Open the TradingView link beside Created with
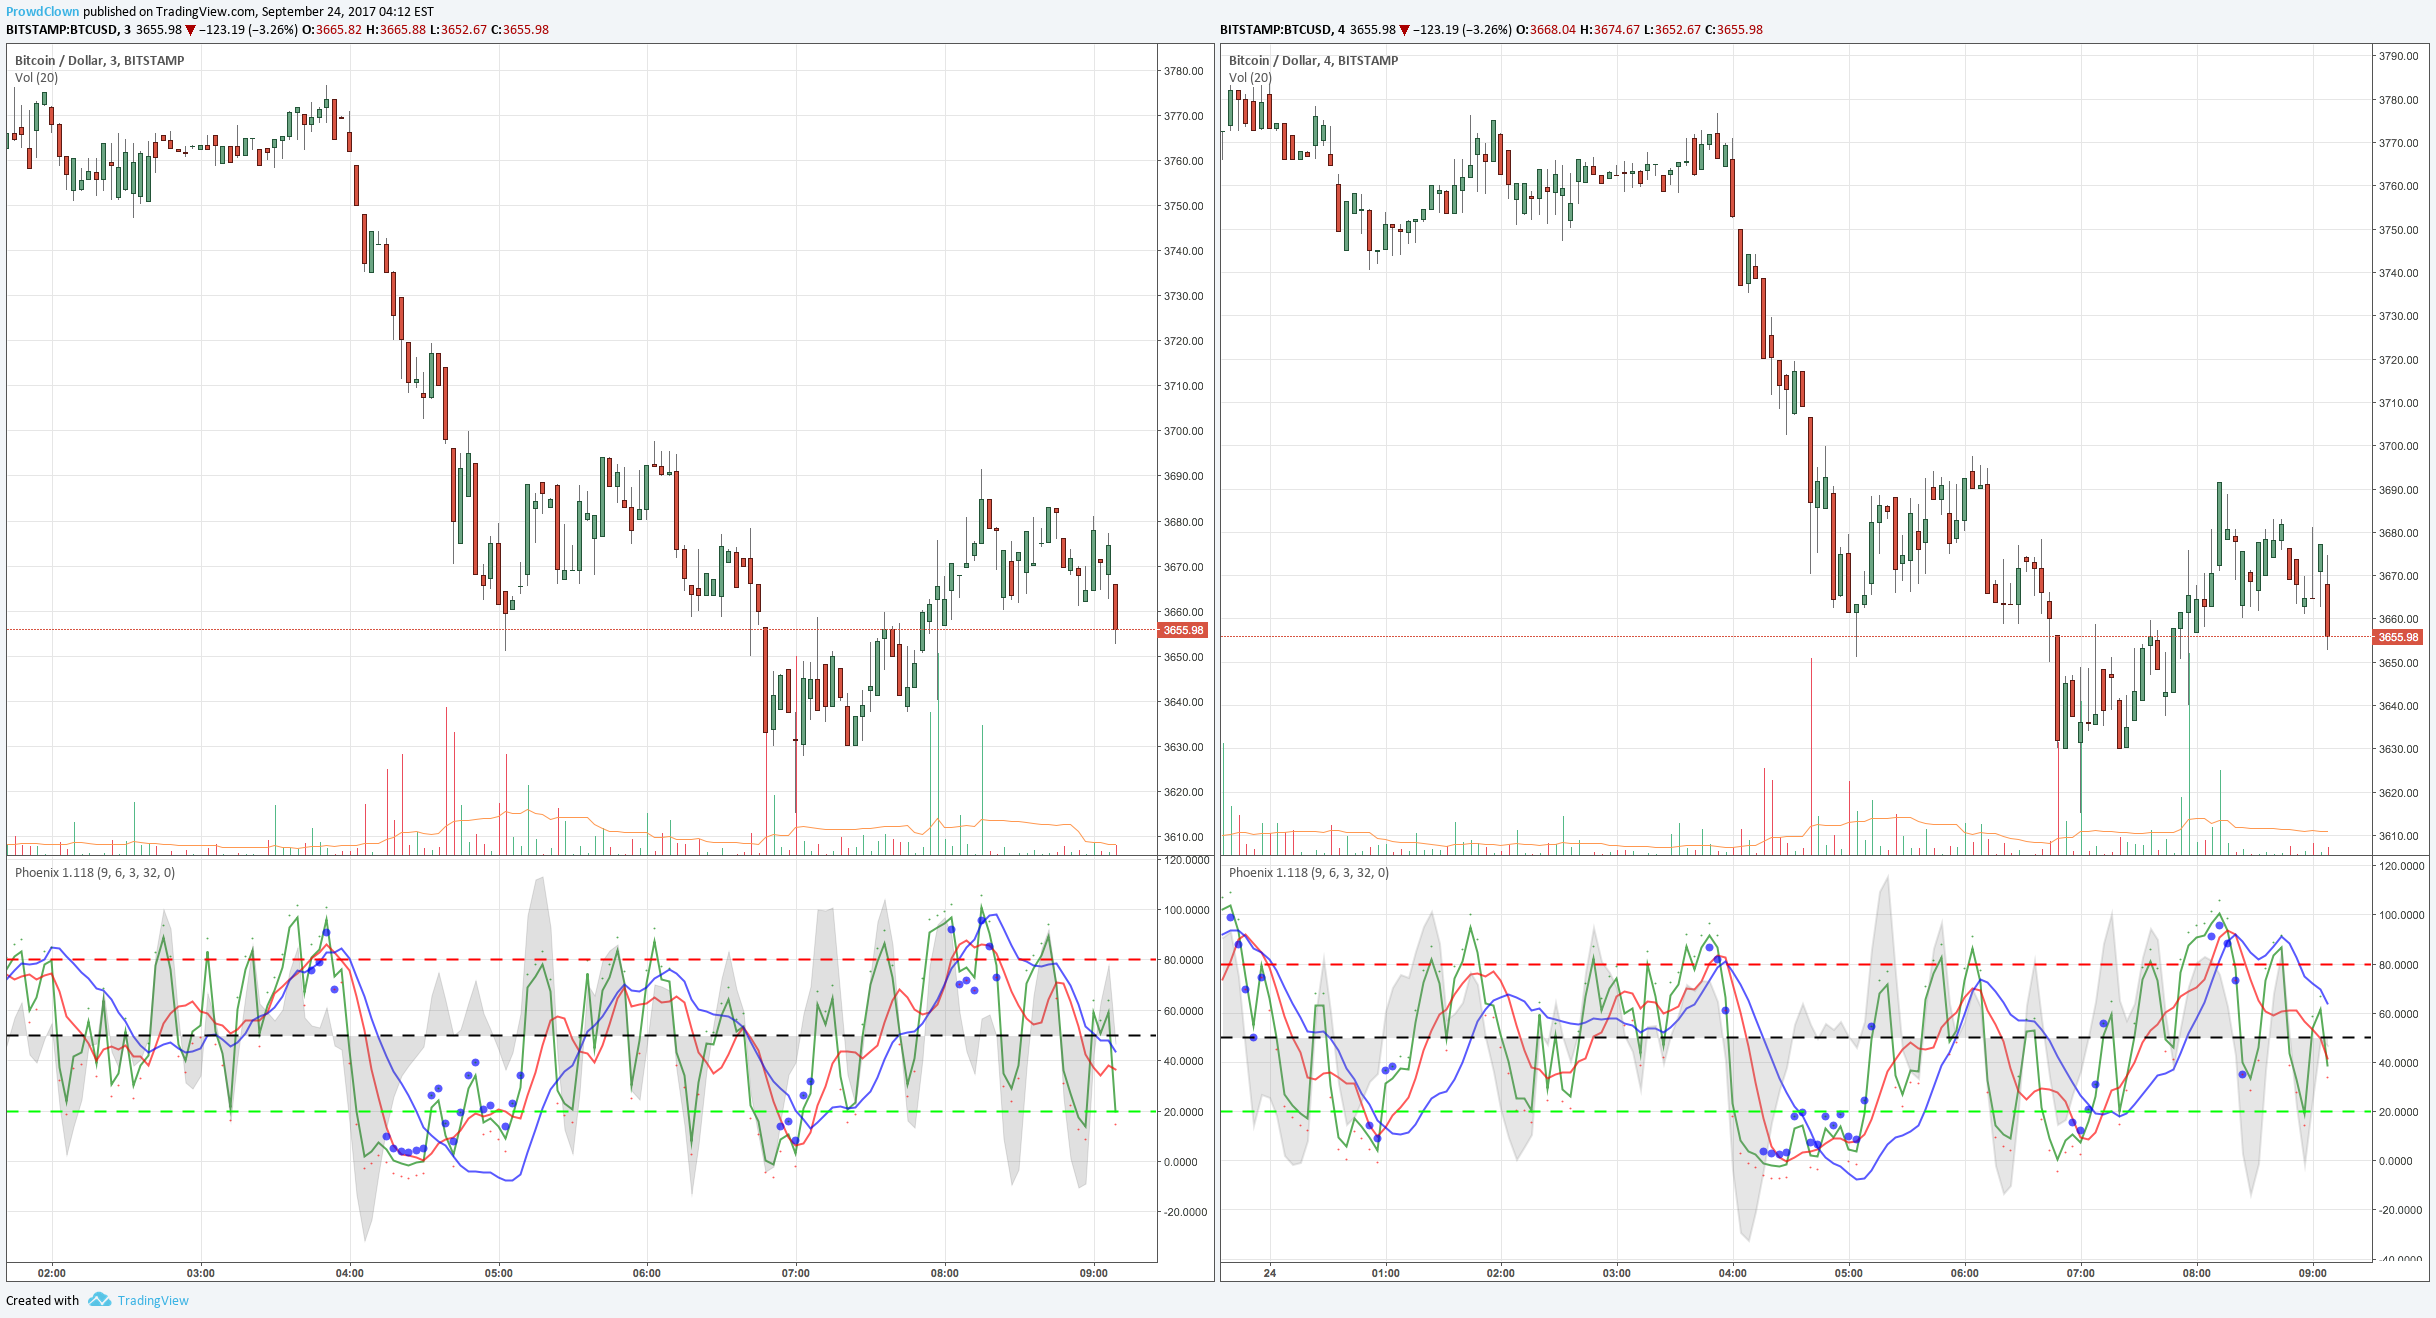The height and width of the screenshot is (1318, 2436). pyautogui.click(x=153, y=1300)
